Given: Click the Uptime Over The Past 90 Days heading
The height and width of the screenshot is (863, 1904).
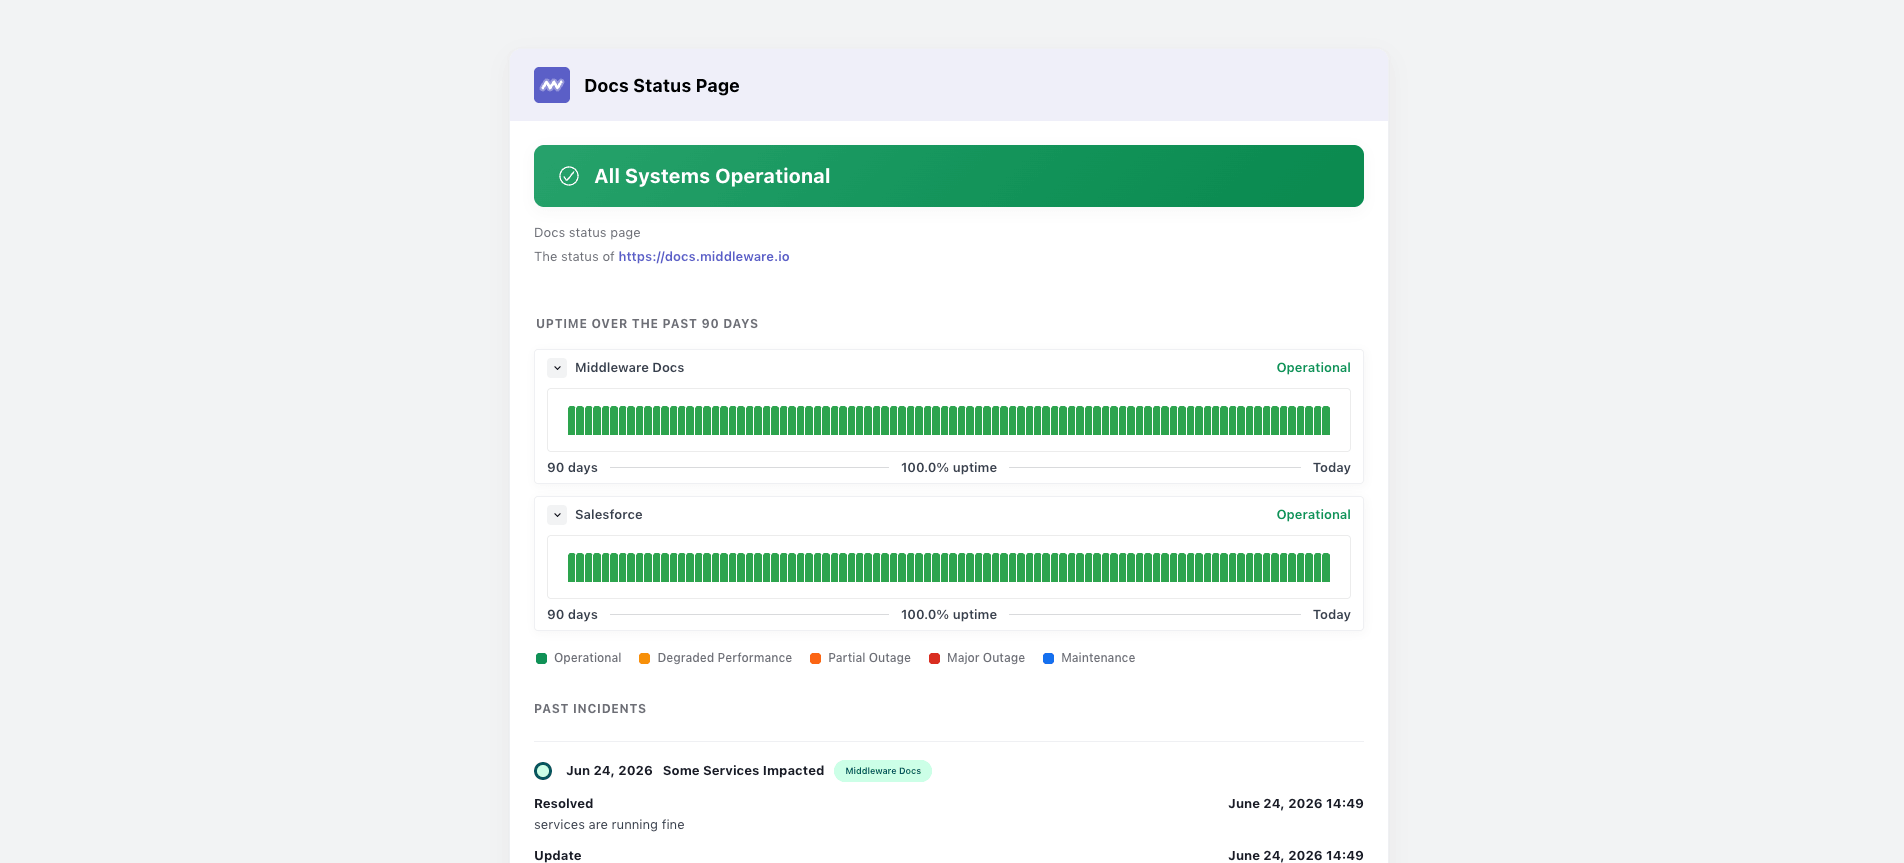Looking at the screenshot, I should click(x=647, y=324).
